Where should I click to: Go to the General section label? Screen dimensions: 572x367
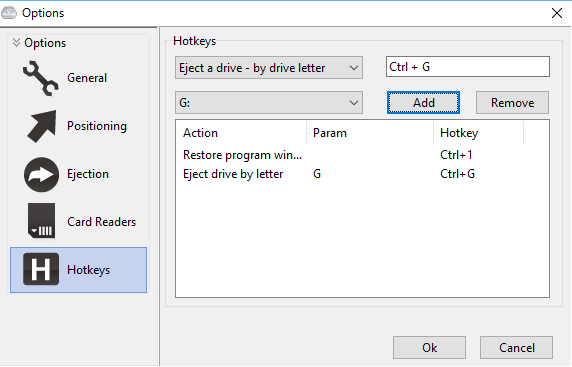pos(87,78)
